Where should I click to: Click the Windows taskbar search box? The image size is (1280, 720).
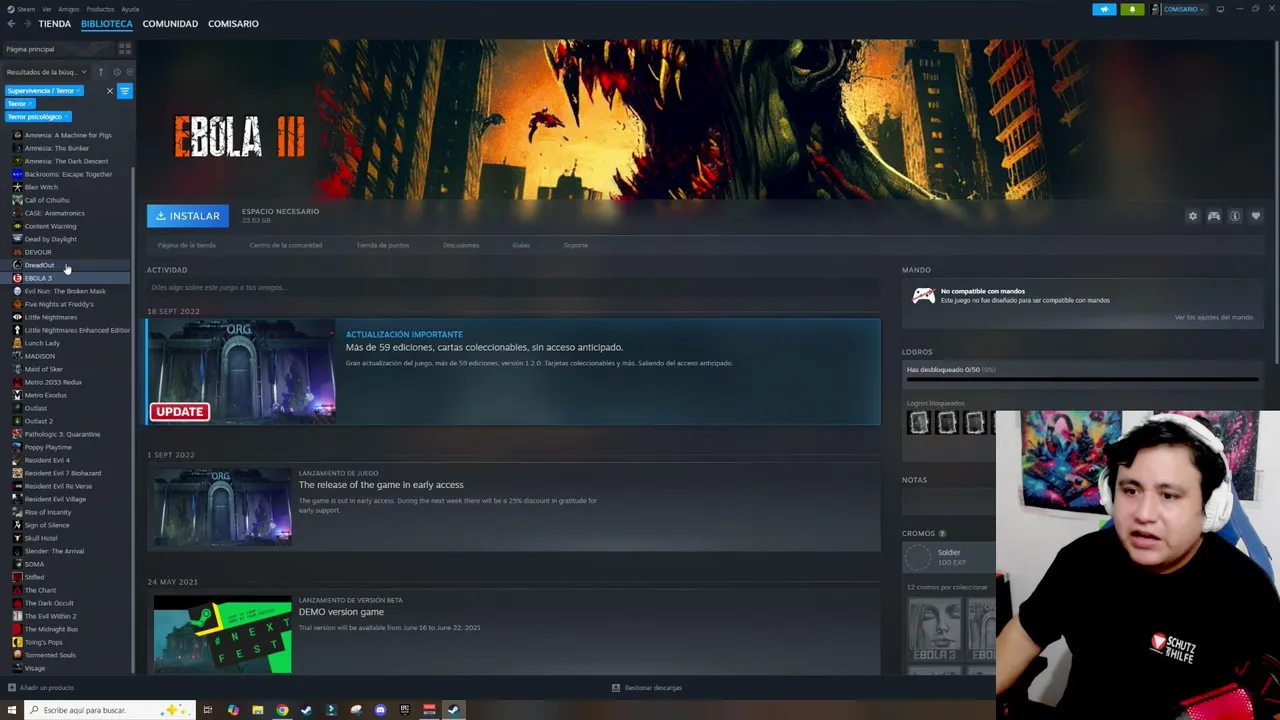point(108,710)
